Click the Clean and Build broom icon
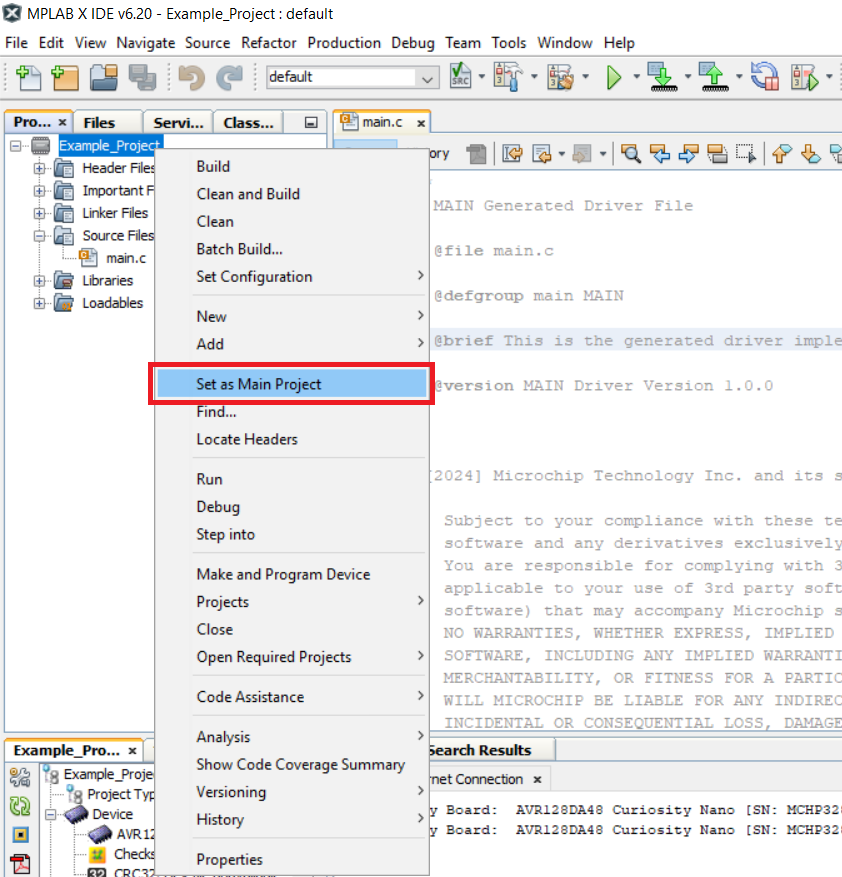 pyautogui.click(x=561, y=77)
